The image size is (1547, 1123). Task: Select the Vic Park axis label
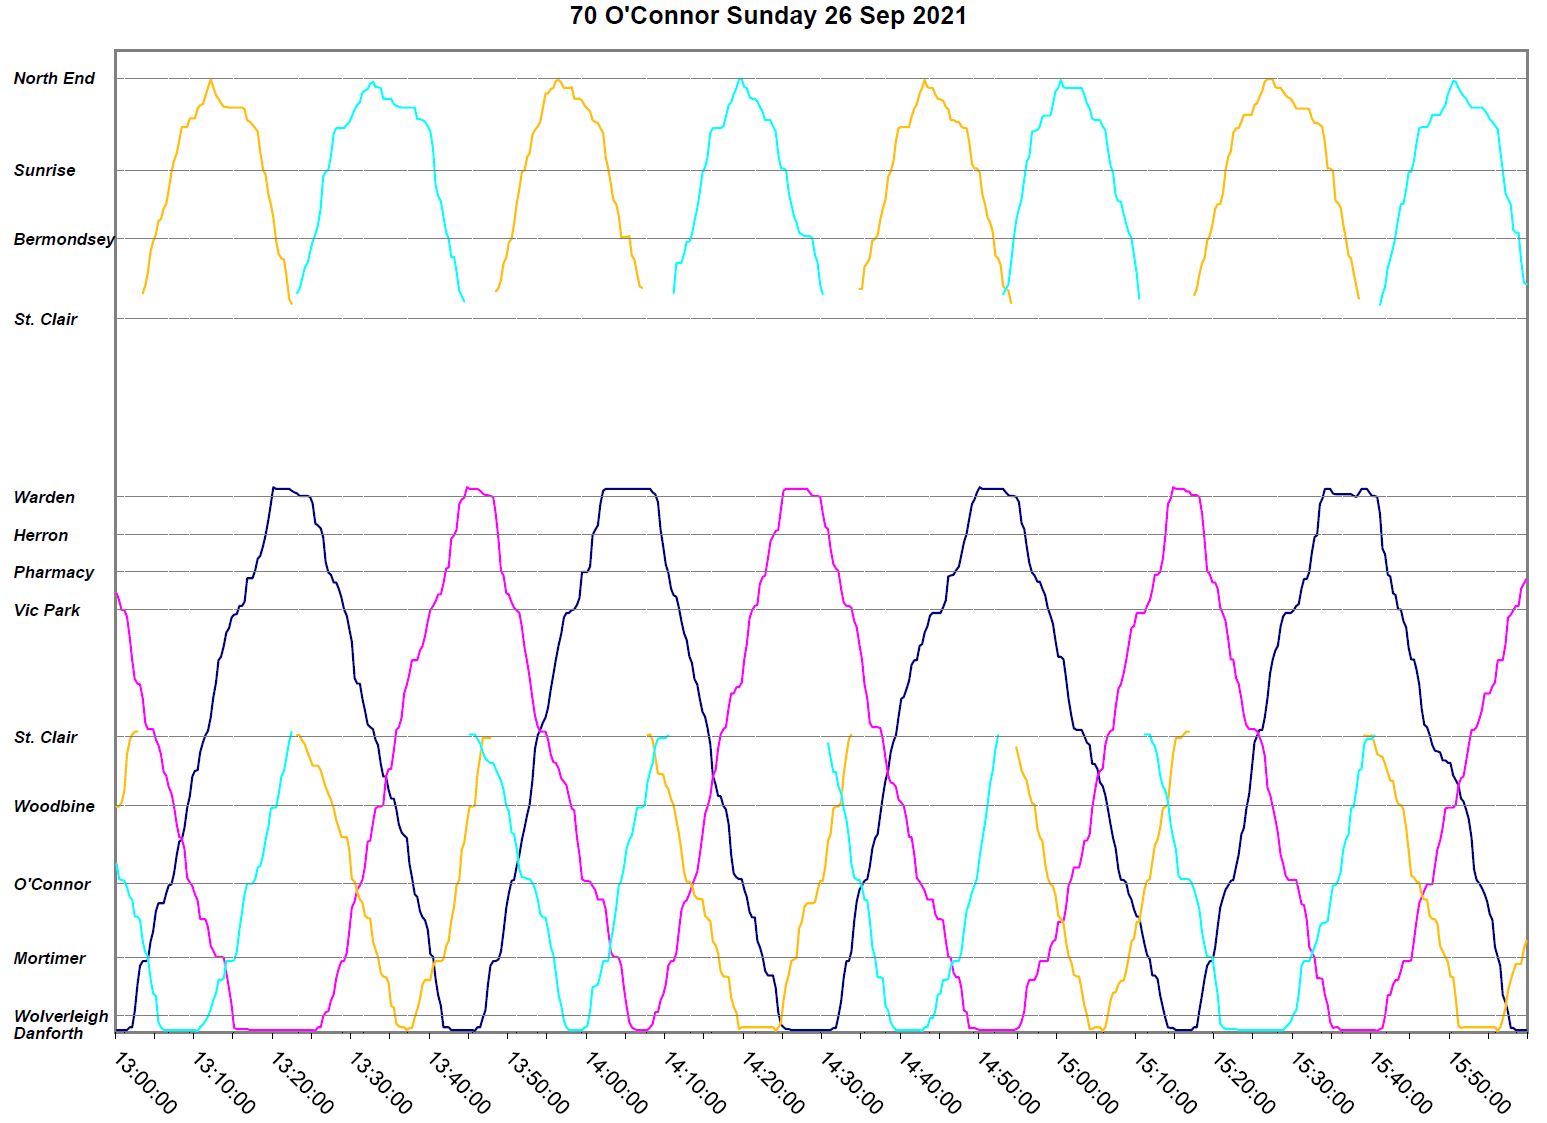click(47, 611)
